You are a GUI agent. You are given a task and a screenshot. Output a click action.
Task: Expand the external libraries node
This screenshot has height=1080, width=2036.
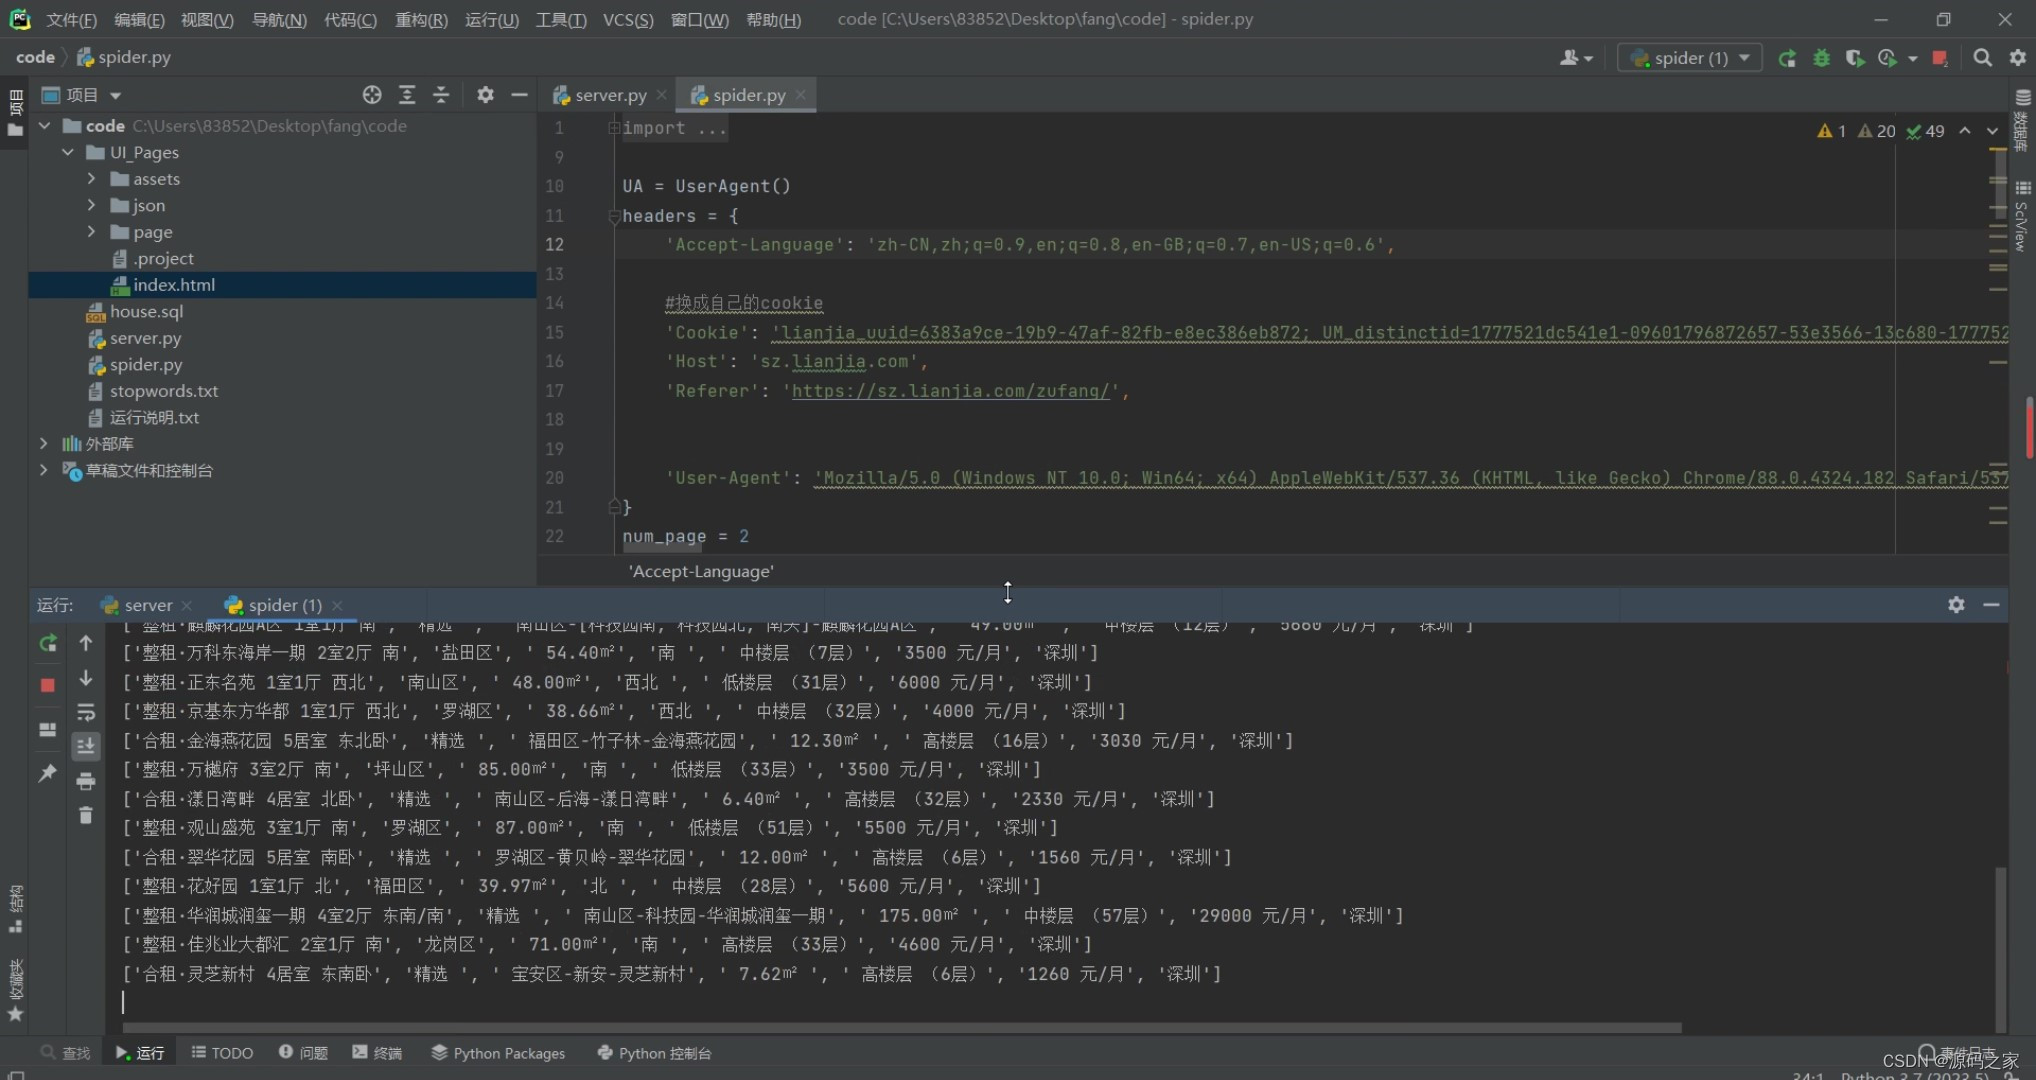[44, 443]
